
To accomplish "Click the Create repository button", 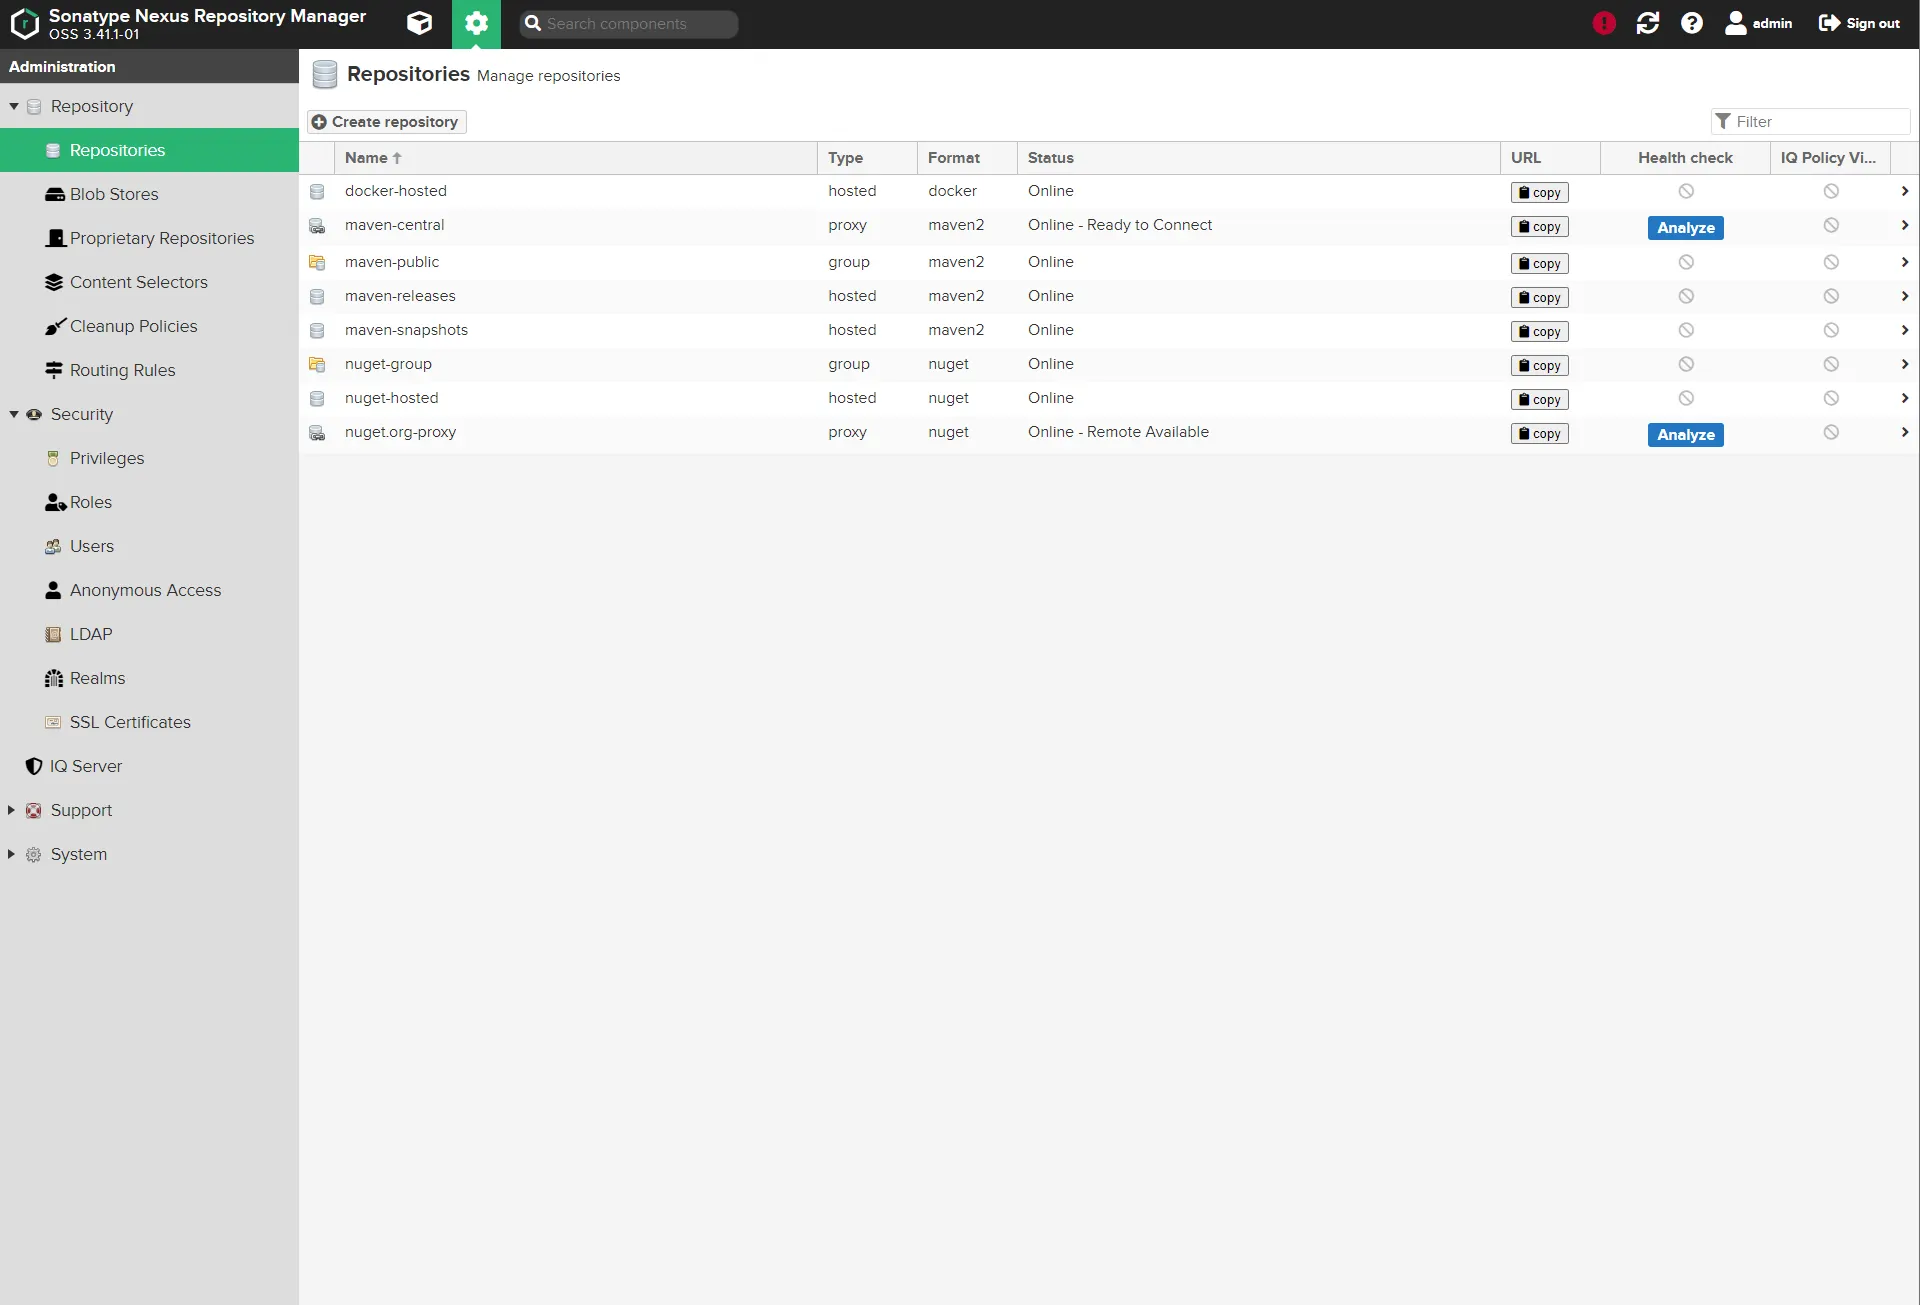I will tap(386, 122).
